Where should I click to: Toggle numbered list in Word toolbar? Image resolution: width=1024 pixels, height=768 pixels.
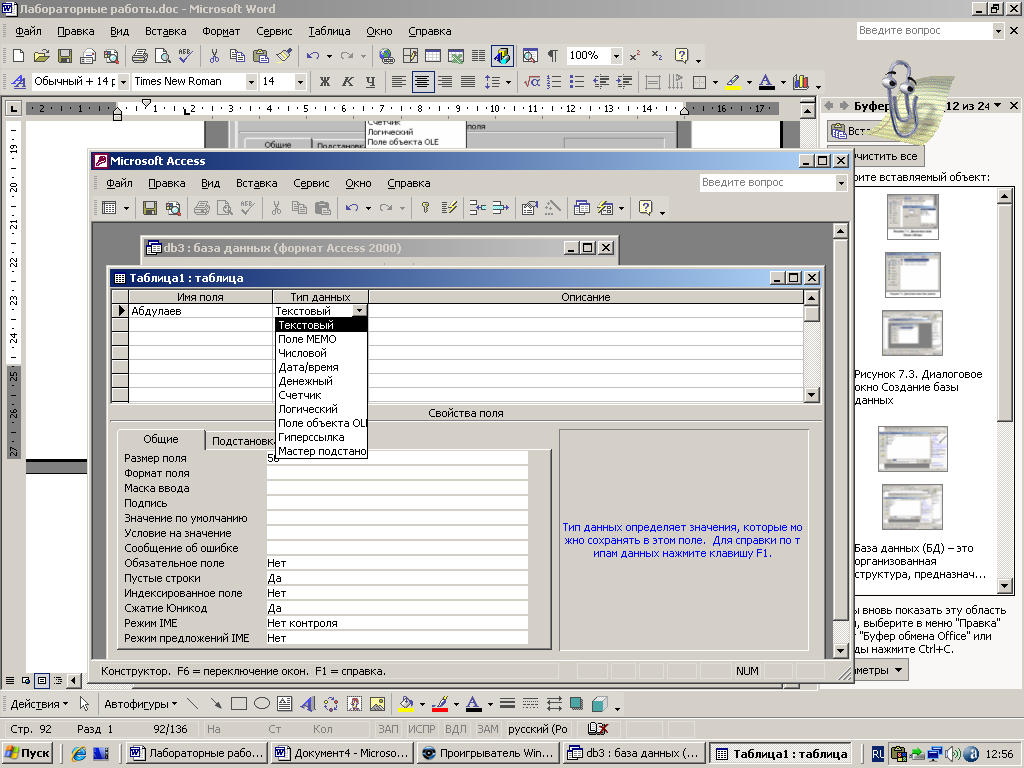pos(554,82)
